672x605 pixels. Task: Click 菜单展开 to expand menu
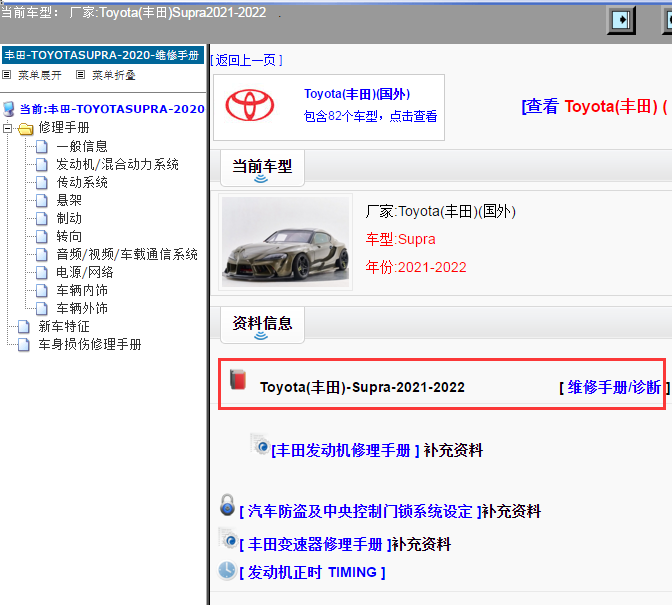[40, 75]
